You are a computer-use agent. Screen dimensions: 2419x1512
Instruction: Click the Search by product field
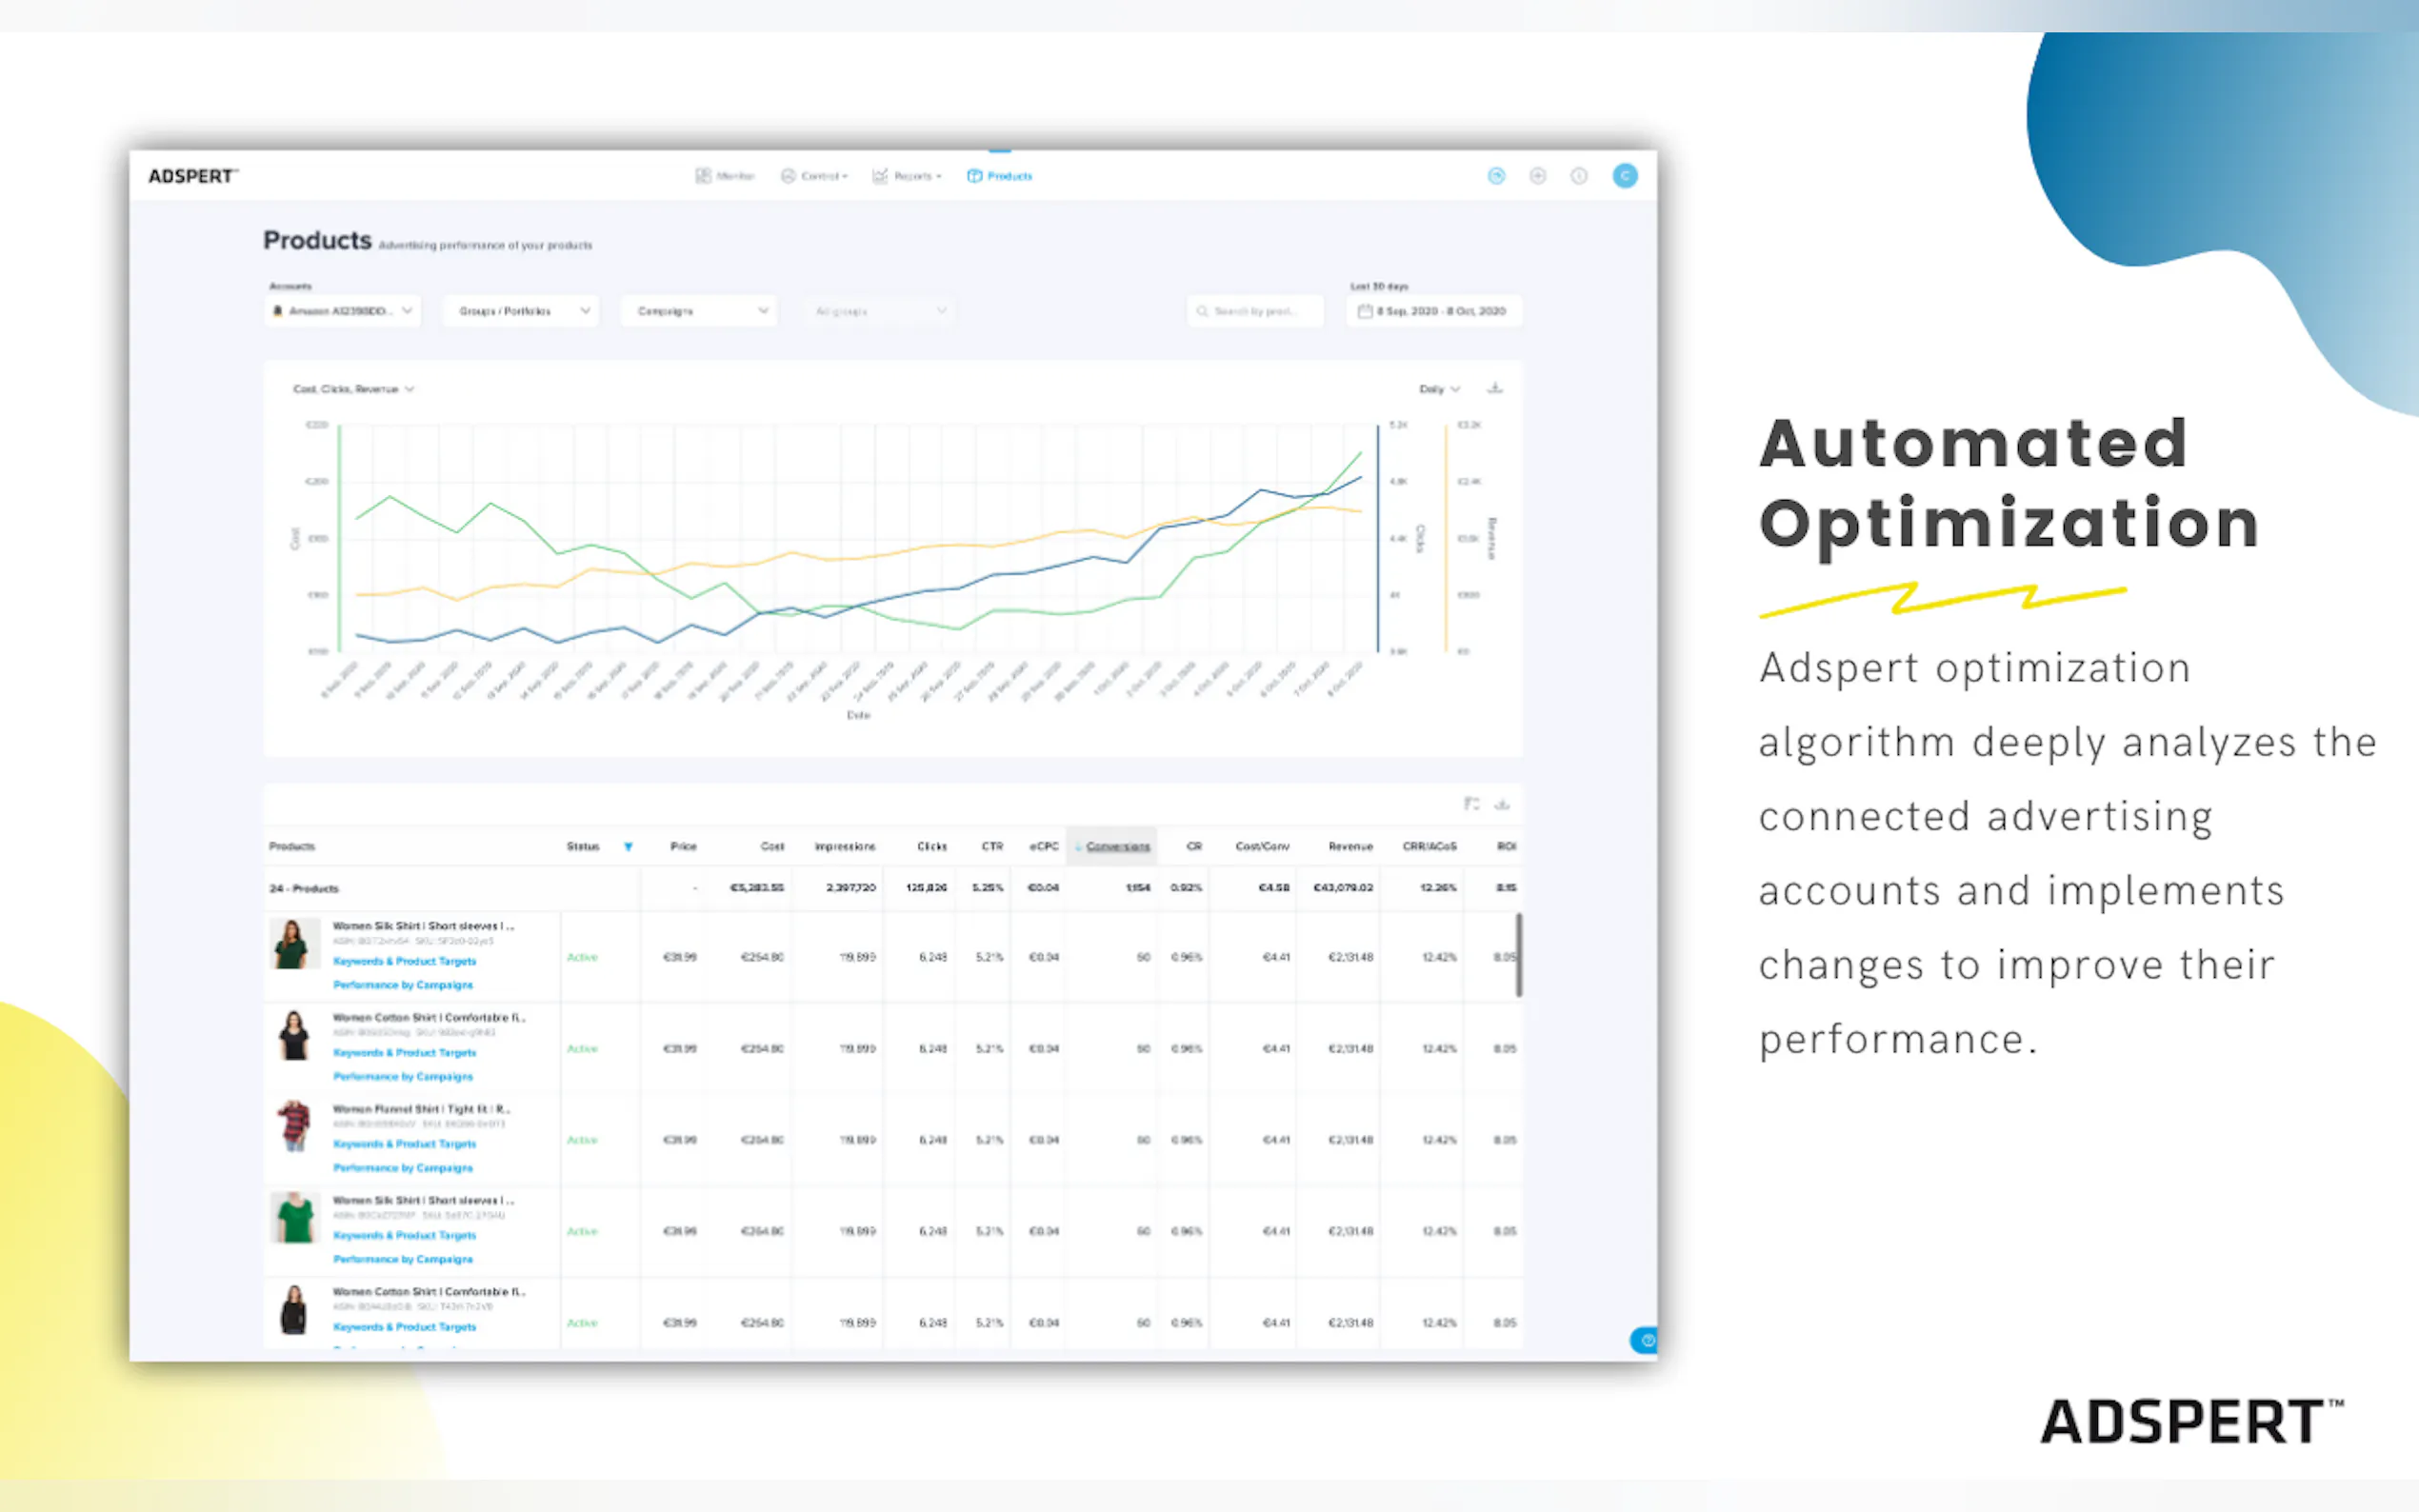tap(1255, 311)
